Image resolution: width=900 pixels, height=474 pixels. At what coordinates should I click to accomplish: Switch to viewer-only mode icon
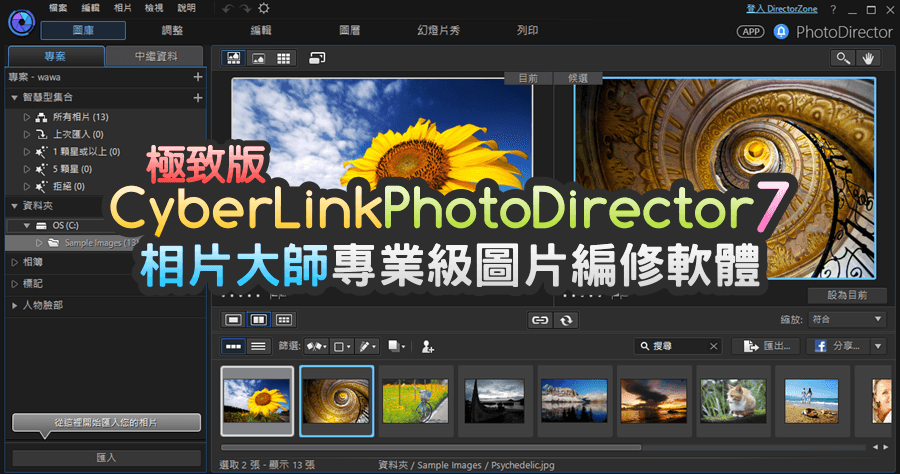[x=259, y=58]
